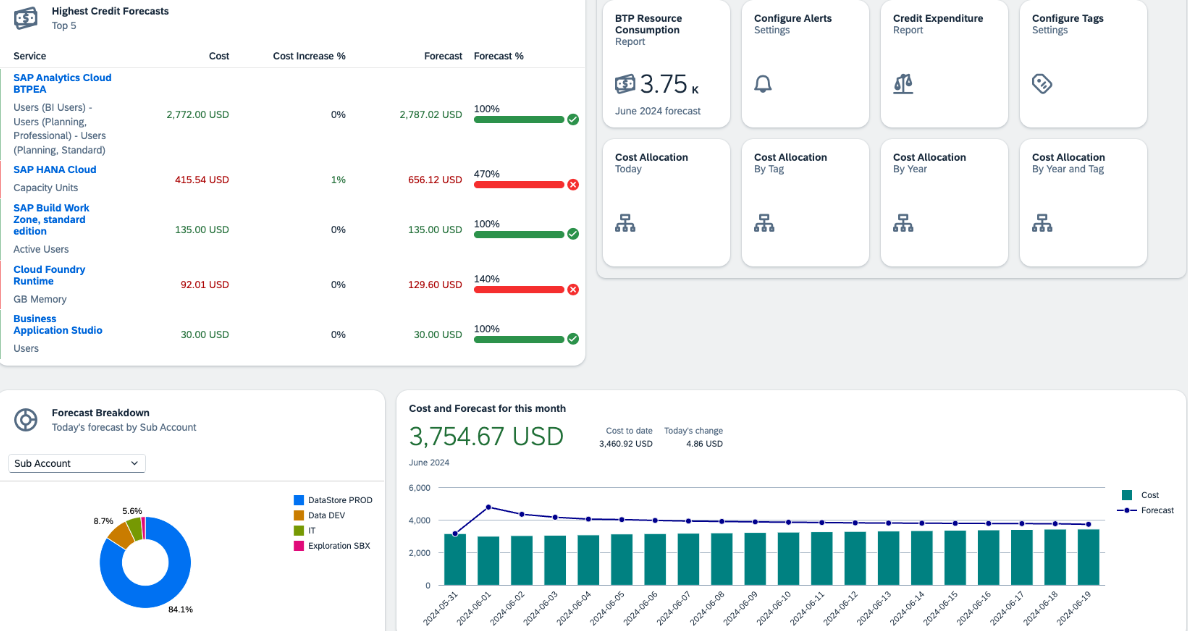Screen dimensions: 1188x631
Task: Click hierarchy icon on Cost Allocation Today tile
Action: [x=625, y=223]
